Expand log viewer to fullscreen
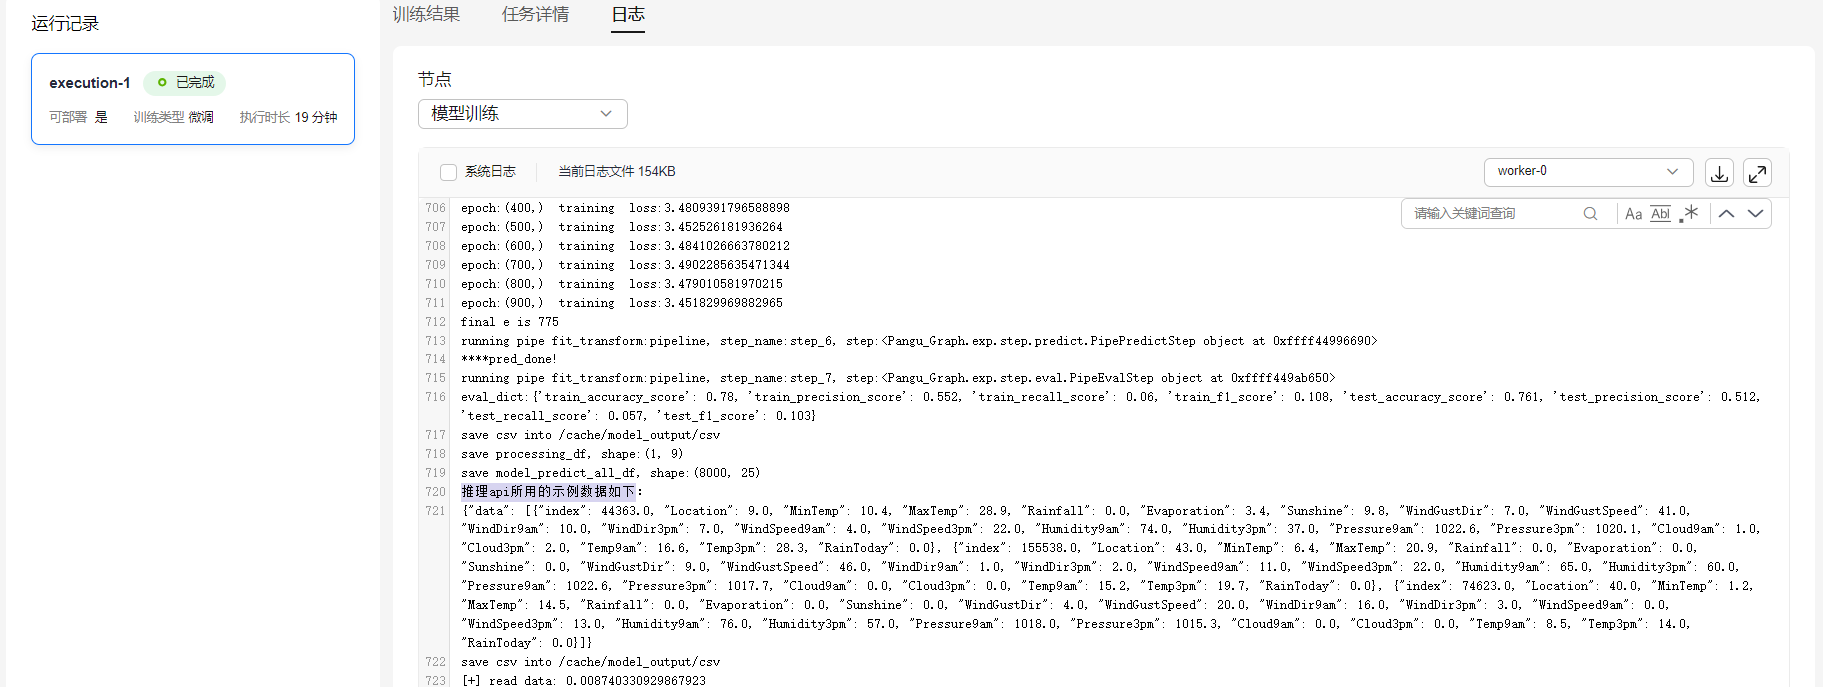 pyautogui.click(x=1757, y=173)
